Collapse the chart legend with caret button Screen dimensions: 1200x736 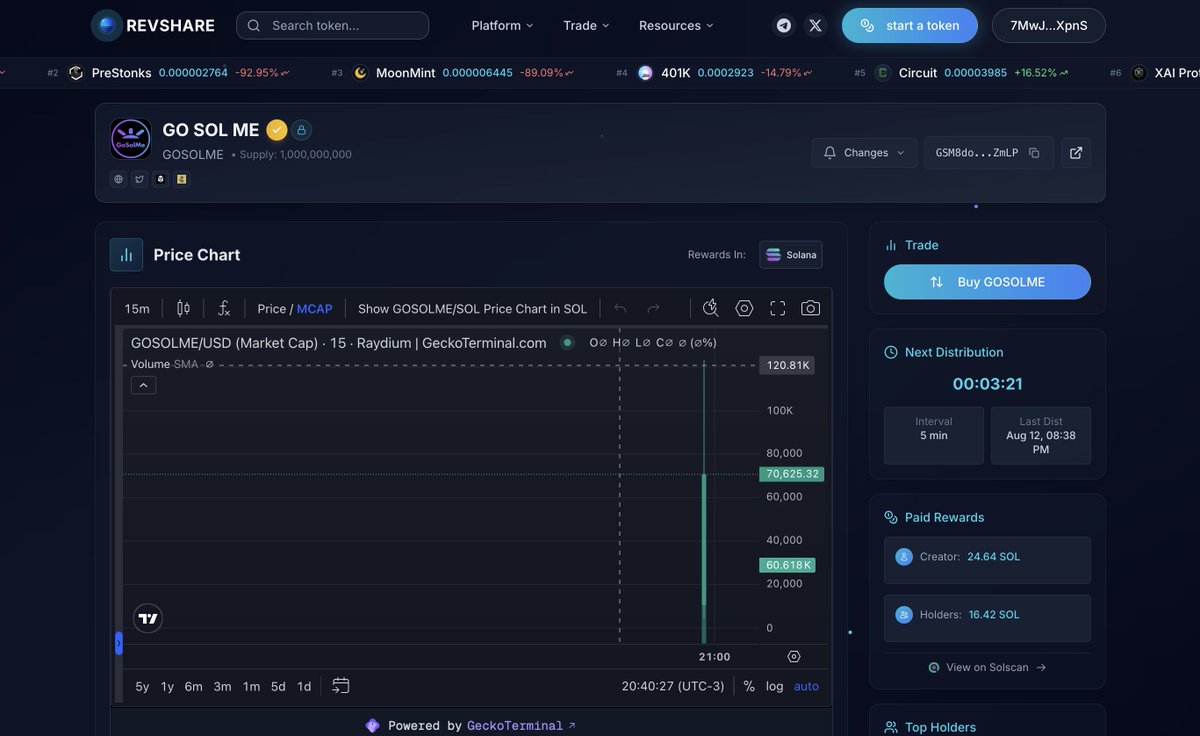pyautogui.click(x=143, y=385)
